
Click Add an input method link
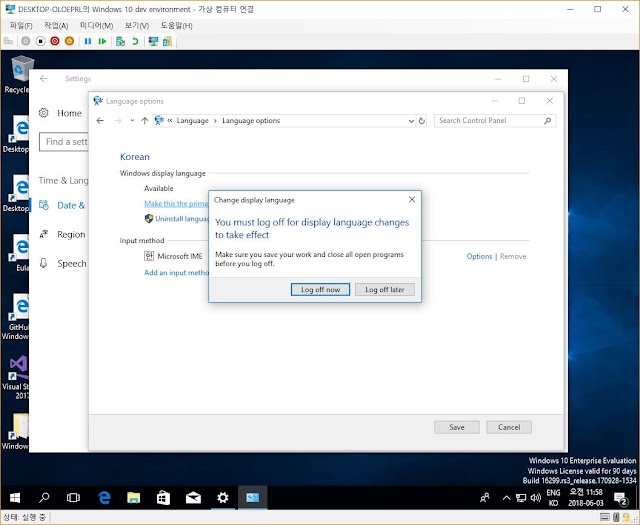pos(176,273)
